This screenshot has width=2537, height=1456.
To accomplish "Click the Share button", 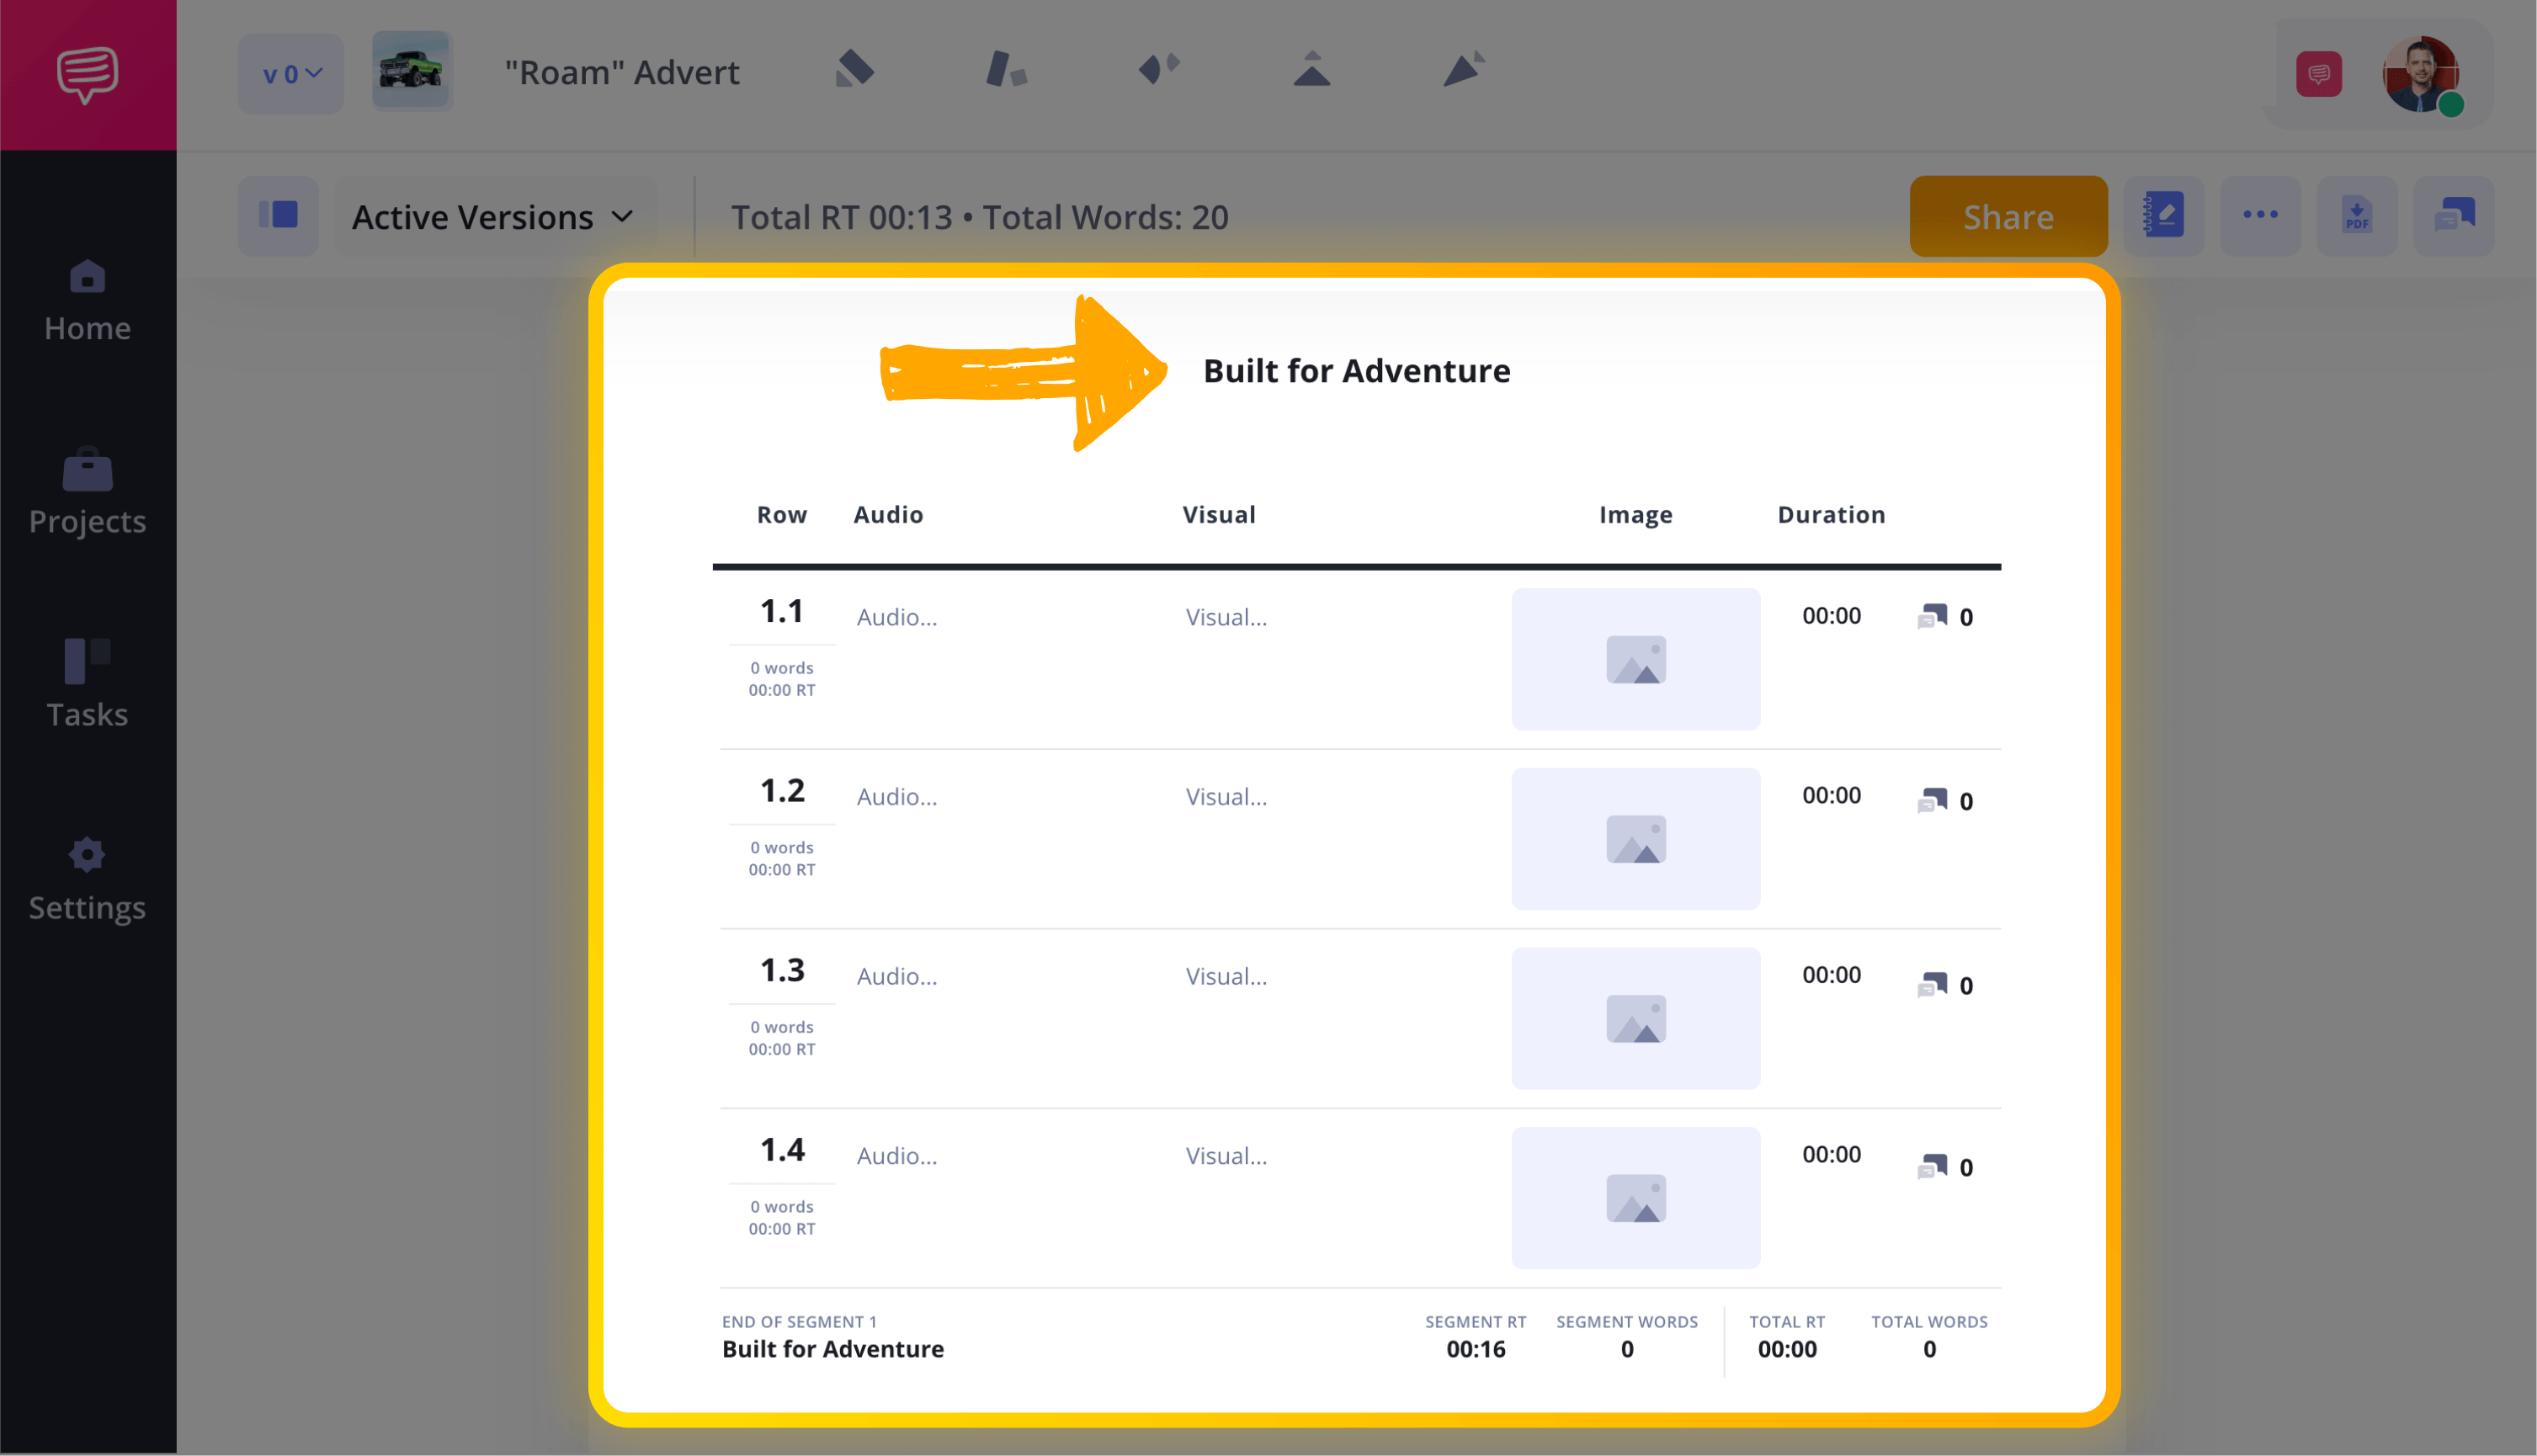I will (x=2008, y=216).
